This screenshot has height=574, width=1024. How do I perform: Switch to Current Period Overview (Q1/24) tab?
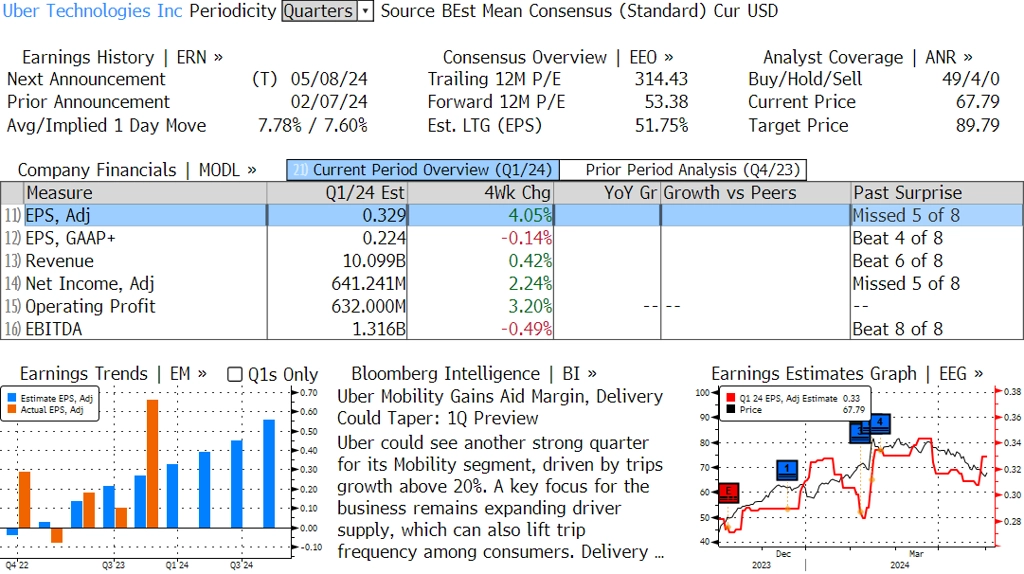[423, 170]
